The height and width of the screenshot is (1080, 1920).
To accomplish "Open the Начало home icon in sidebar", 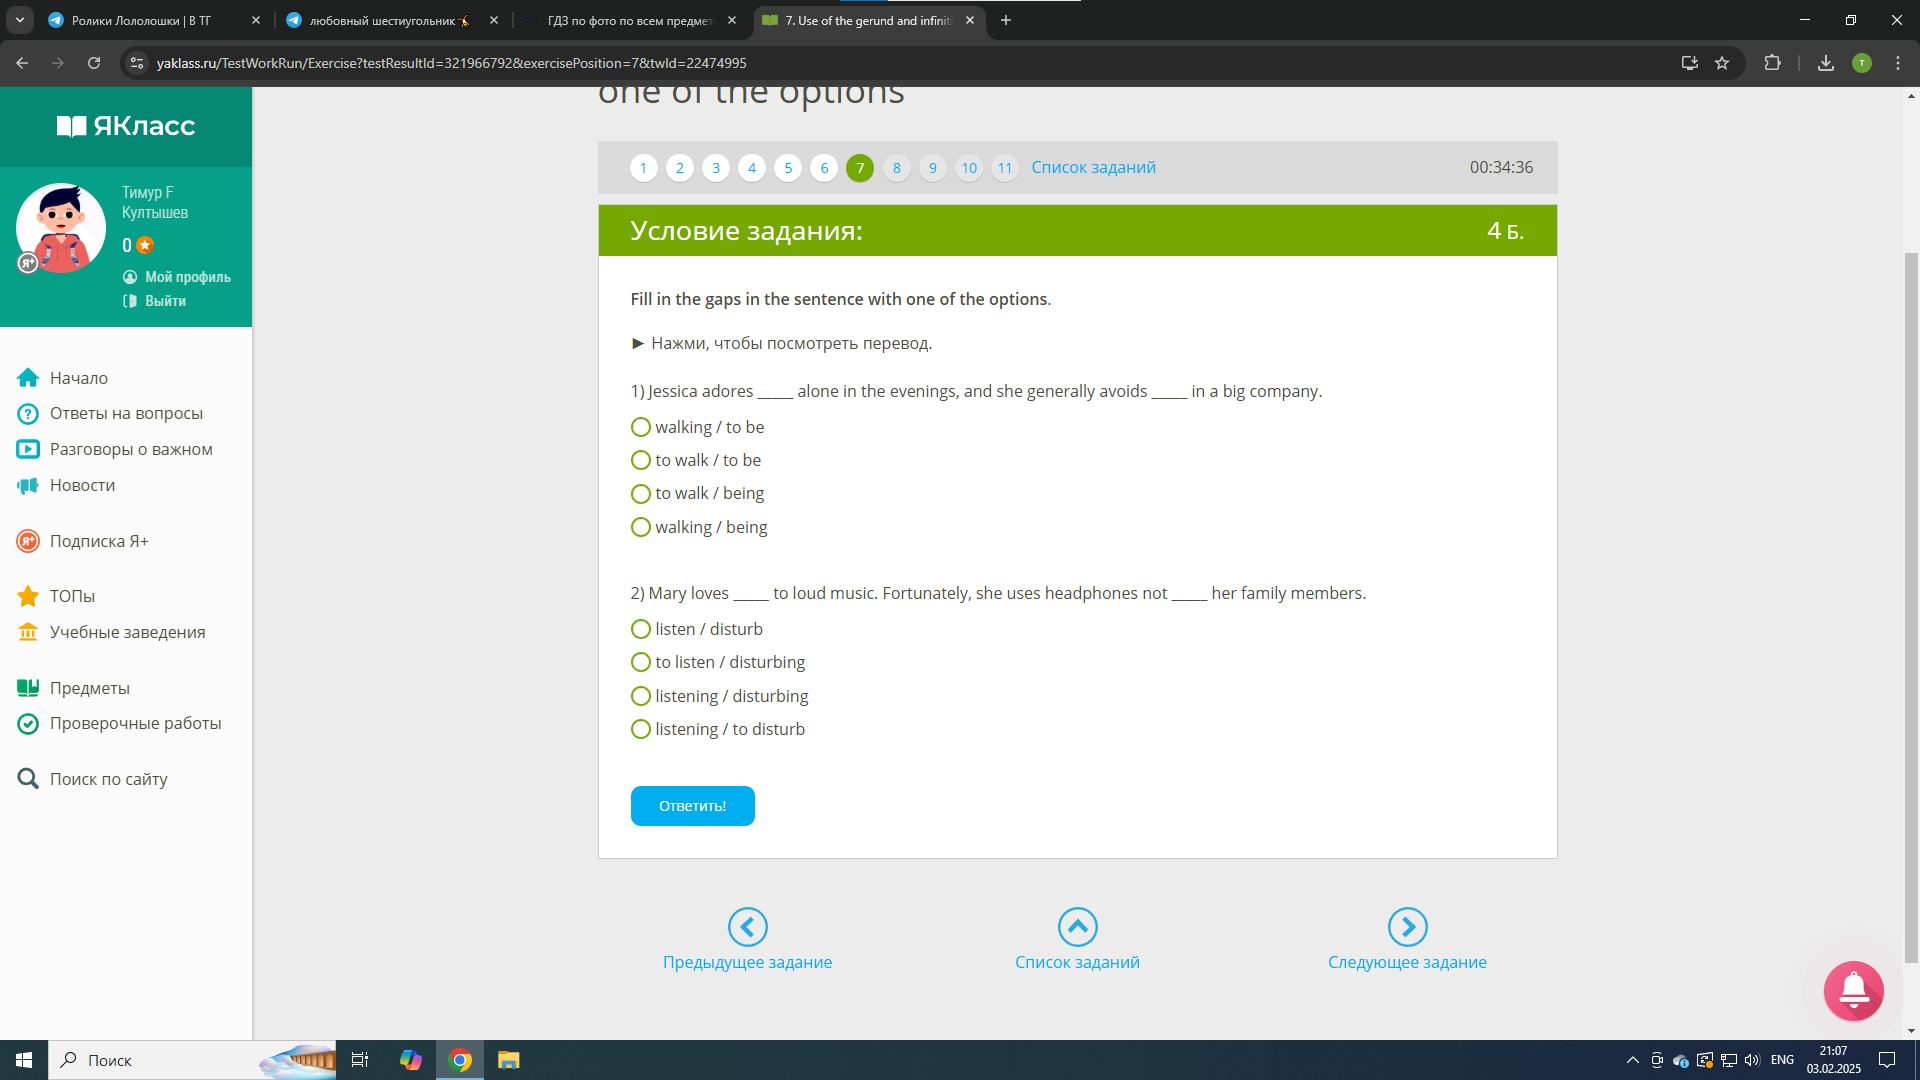I will point(28,378).
